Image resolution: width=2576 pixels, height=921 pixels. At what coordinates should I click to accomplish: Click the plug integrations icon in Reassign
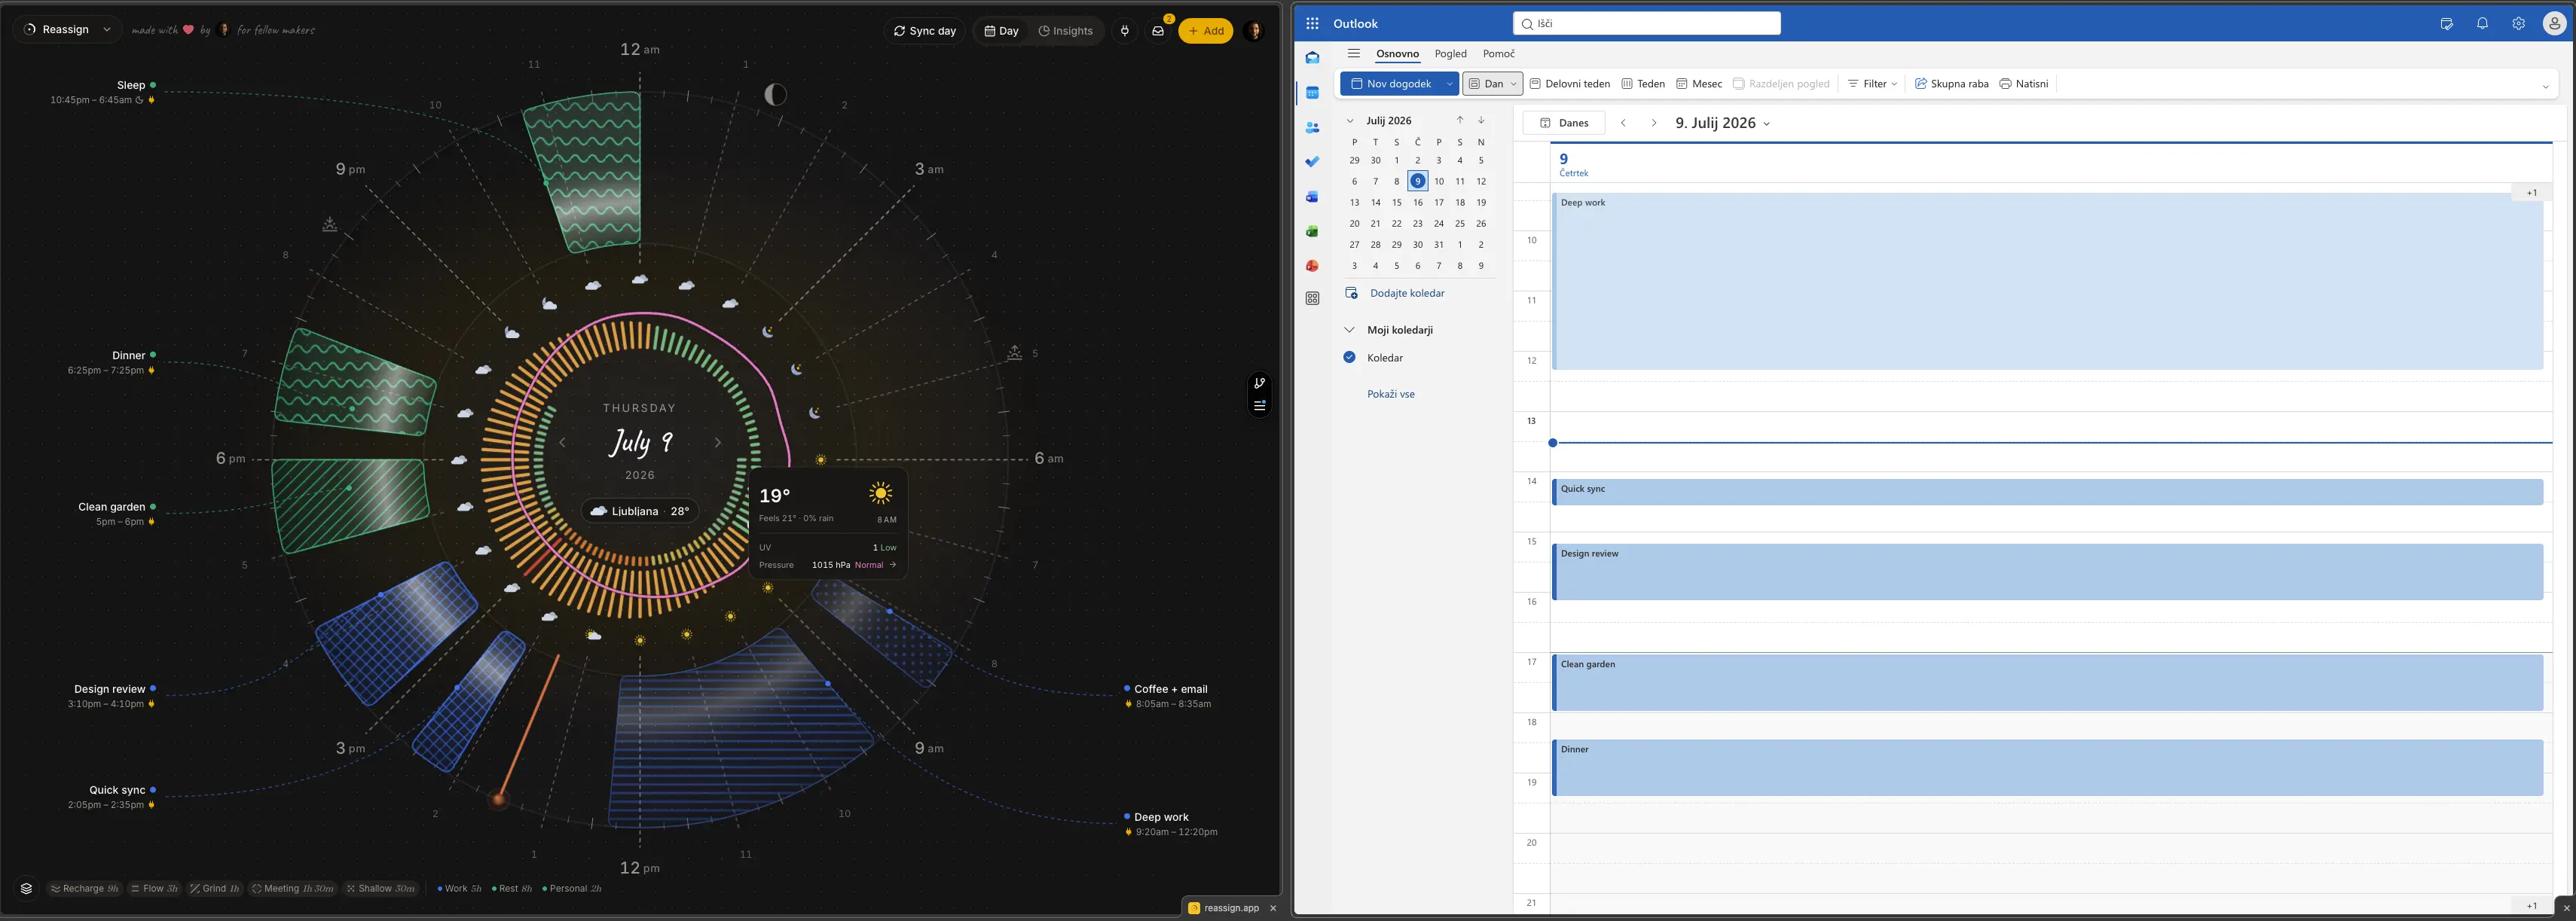(1125, 31)
